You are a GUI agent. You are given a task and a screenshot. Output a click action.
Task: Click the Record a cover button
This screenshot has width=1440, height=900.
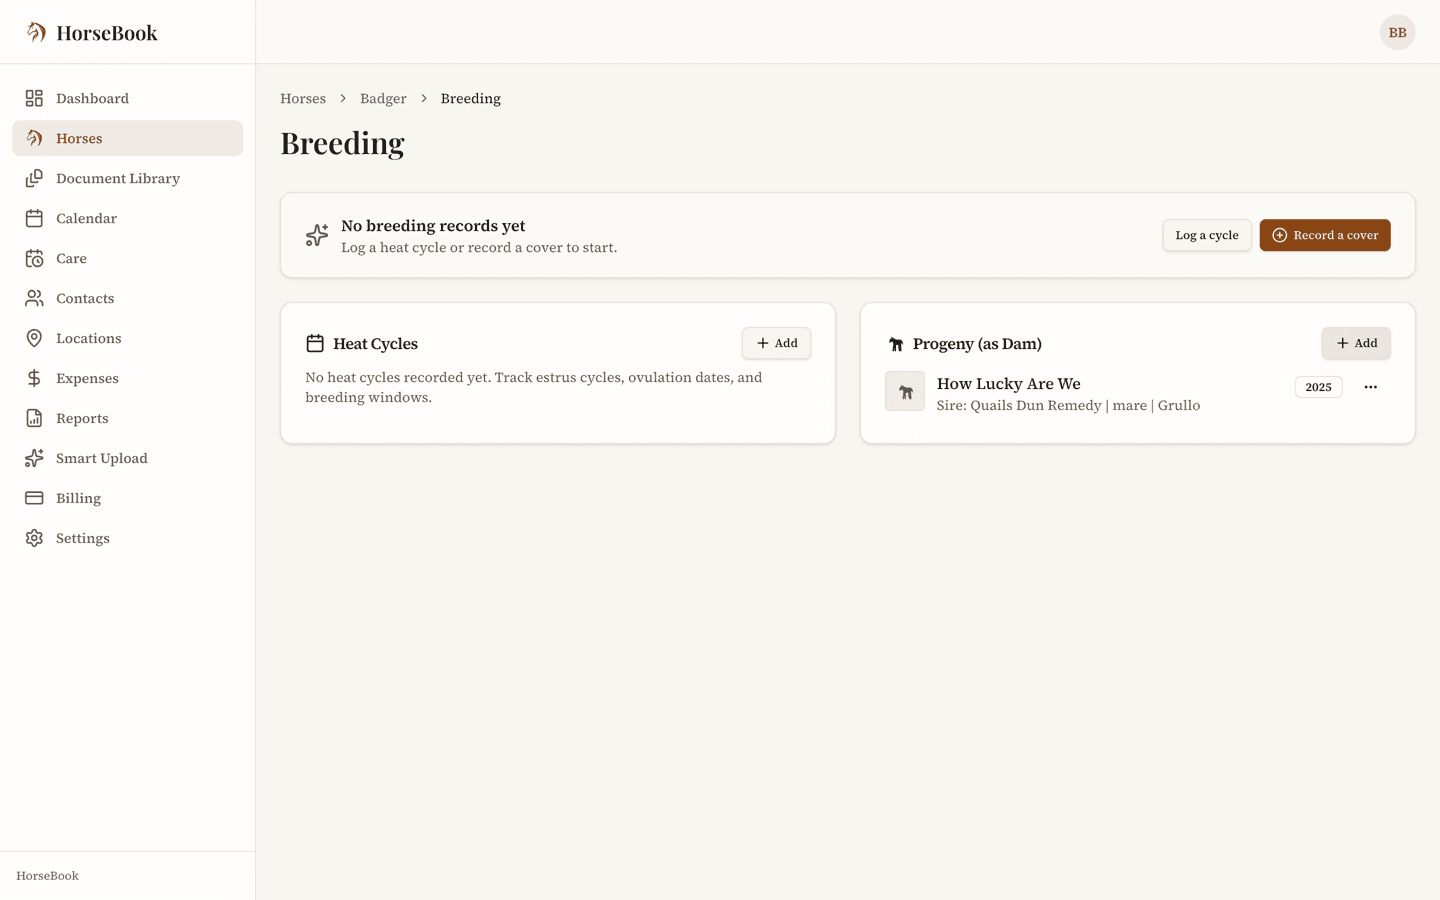[x=1325, y=235]
